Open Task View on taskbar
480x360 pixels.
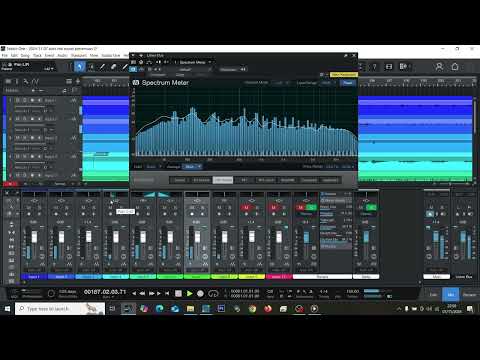coord(112,309)
